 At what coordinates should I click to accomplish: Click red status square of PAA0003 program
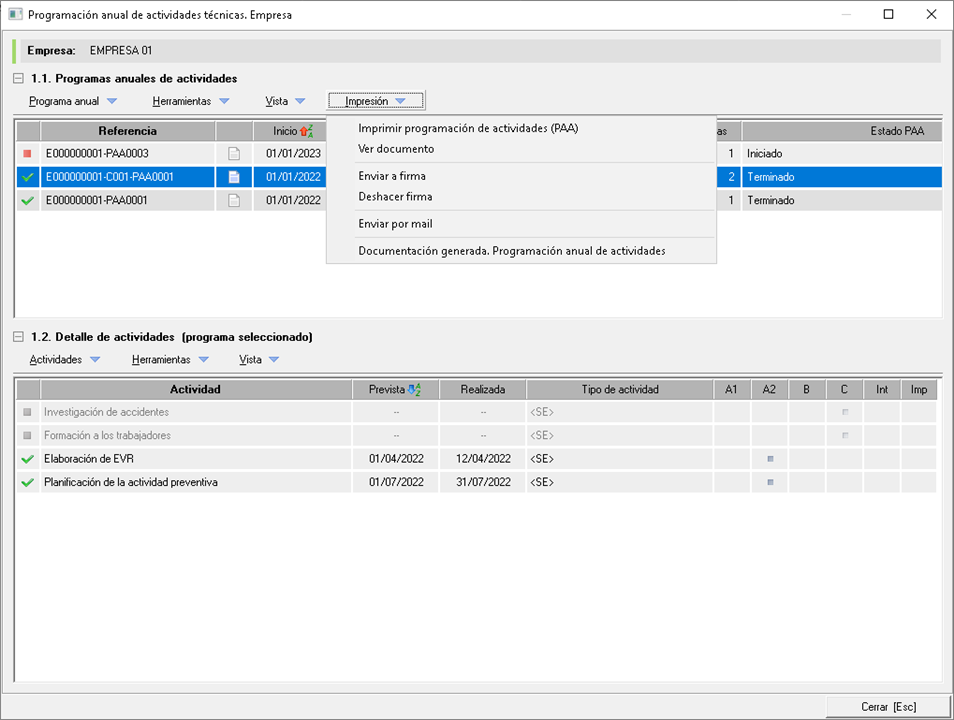point(27,154)
